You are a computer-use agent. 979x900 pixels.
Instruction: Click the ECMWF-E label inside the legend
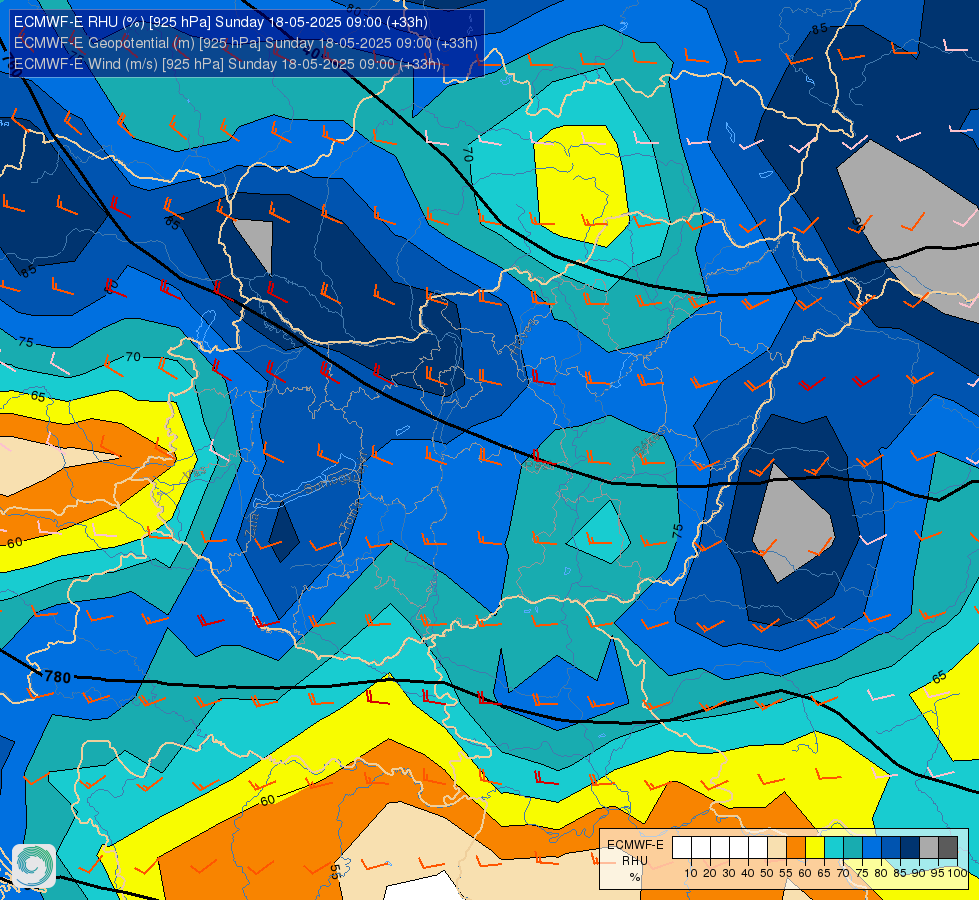coord(635,844)
